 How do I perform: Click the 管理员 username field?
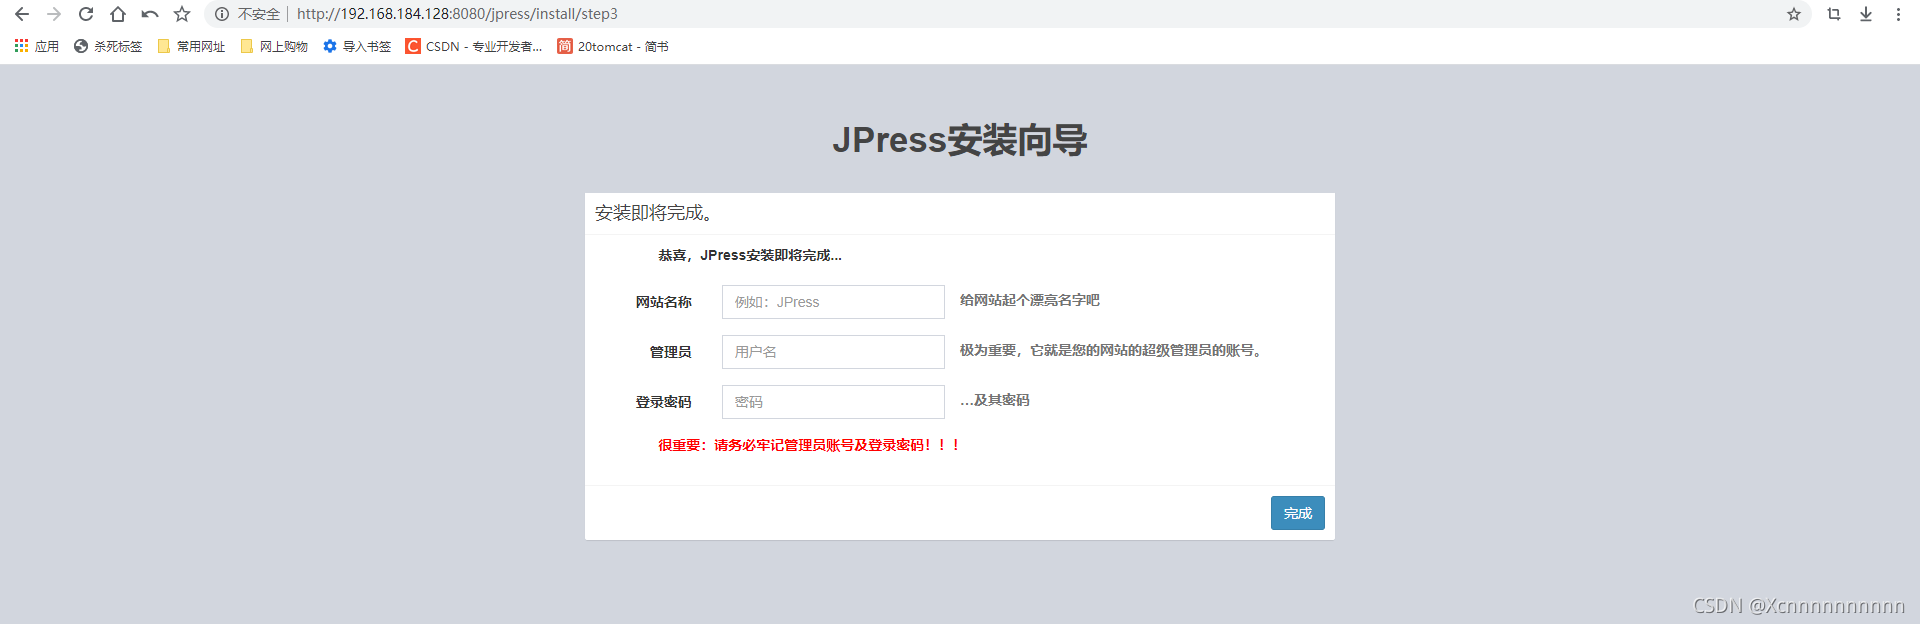[833, 352]
